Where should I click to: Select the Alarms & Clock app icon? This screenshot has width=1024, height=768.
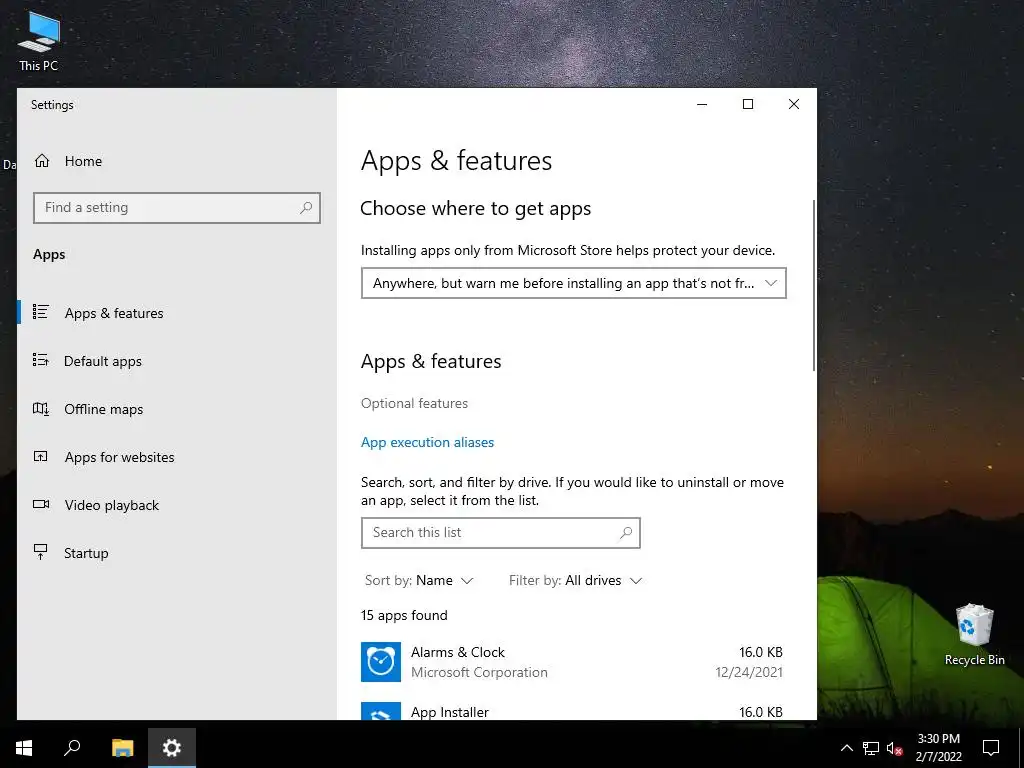coord(381,662)
